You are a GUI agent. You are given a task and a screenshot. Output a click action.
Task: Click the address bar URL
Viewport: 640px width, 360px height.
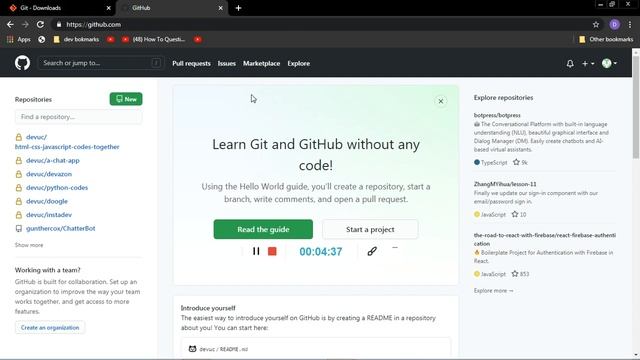click(93, 24)
